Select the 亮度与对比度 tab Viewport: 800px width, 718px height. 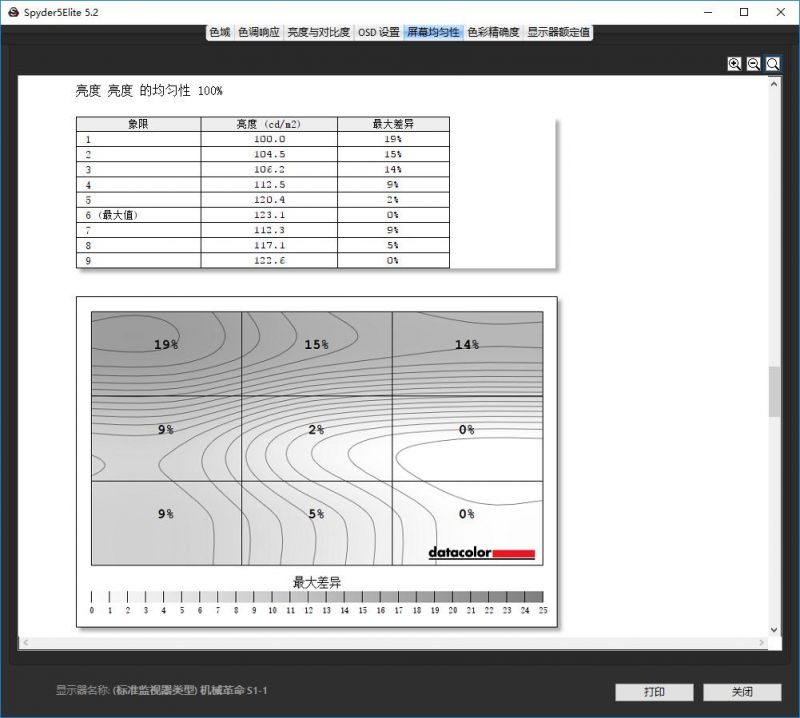(318, 32)
